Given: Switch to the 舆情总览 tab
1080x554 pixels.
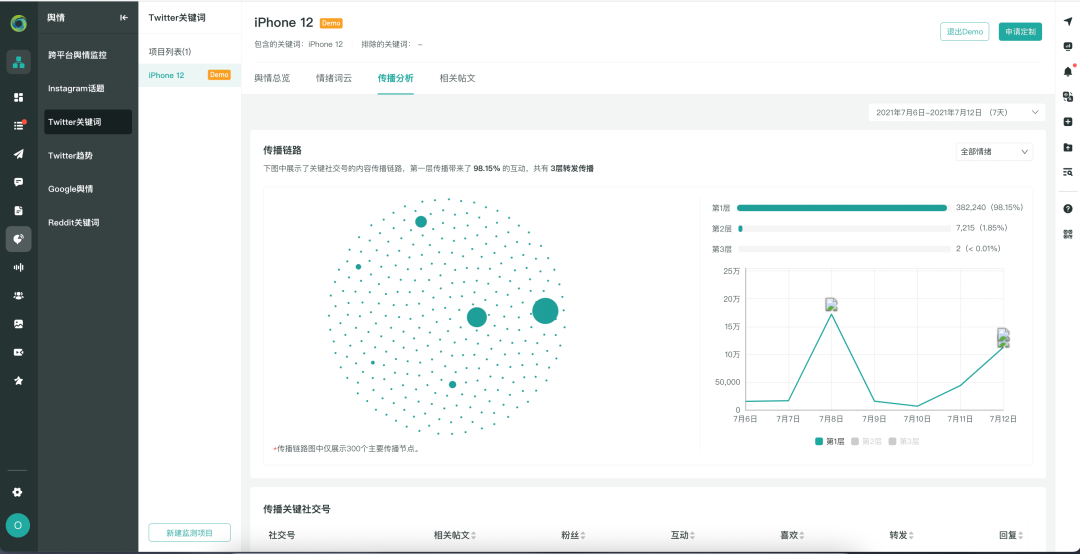Looking at the screenshot, I should 272,78.
